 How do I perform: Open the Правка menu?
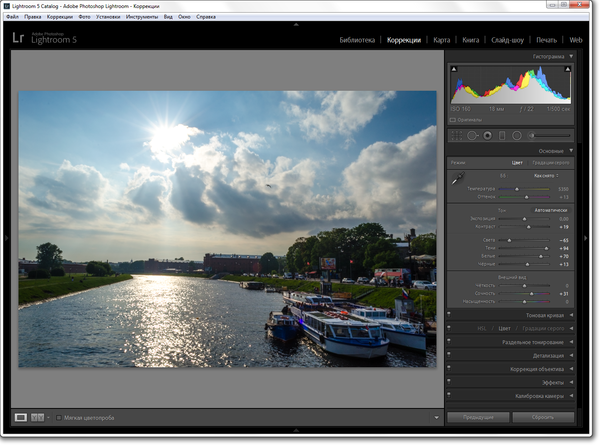pos(33,17)
